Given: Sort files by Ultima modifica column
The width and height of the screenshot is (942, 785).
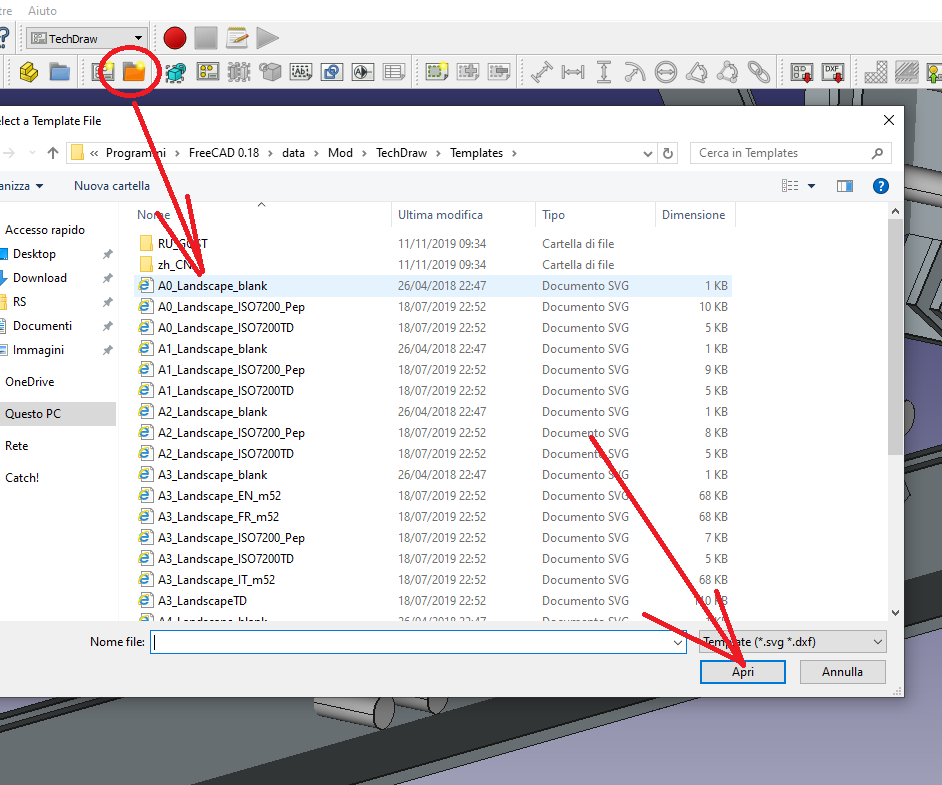Looking at the screenshot, I should [463, 215].
